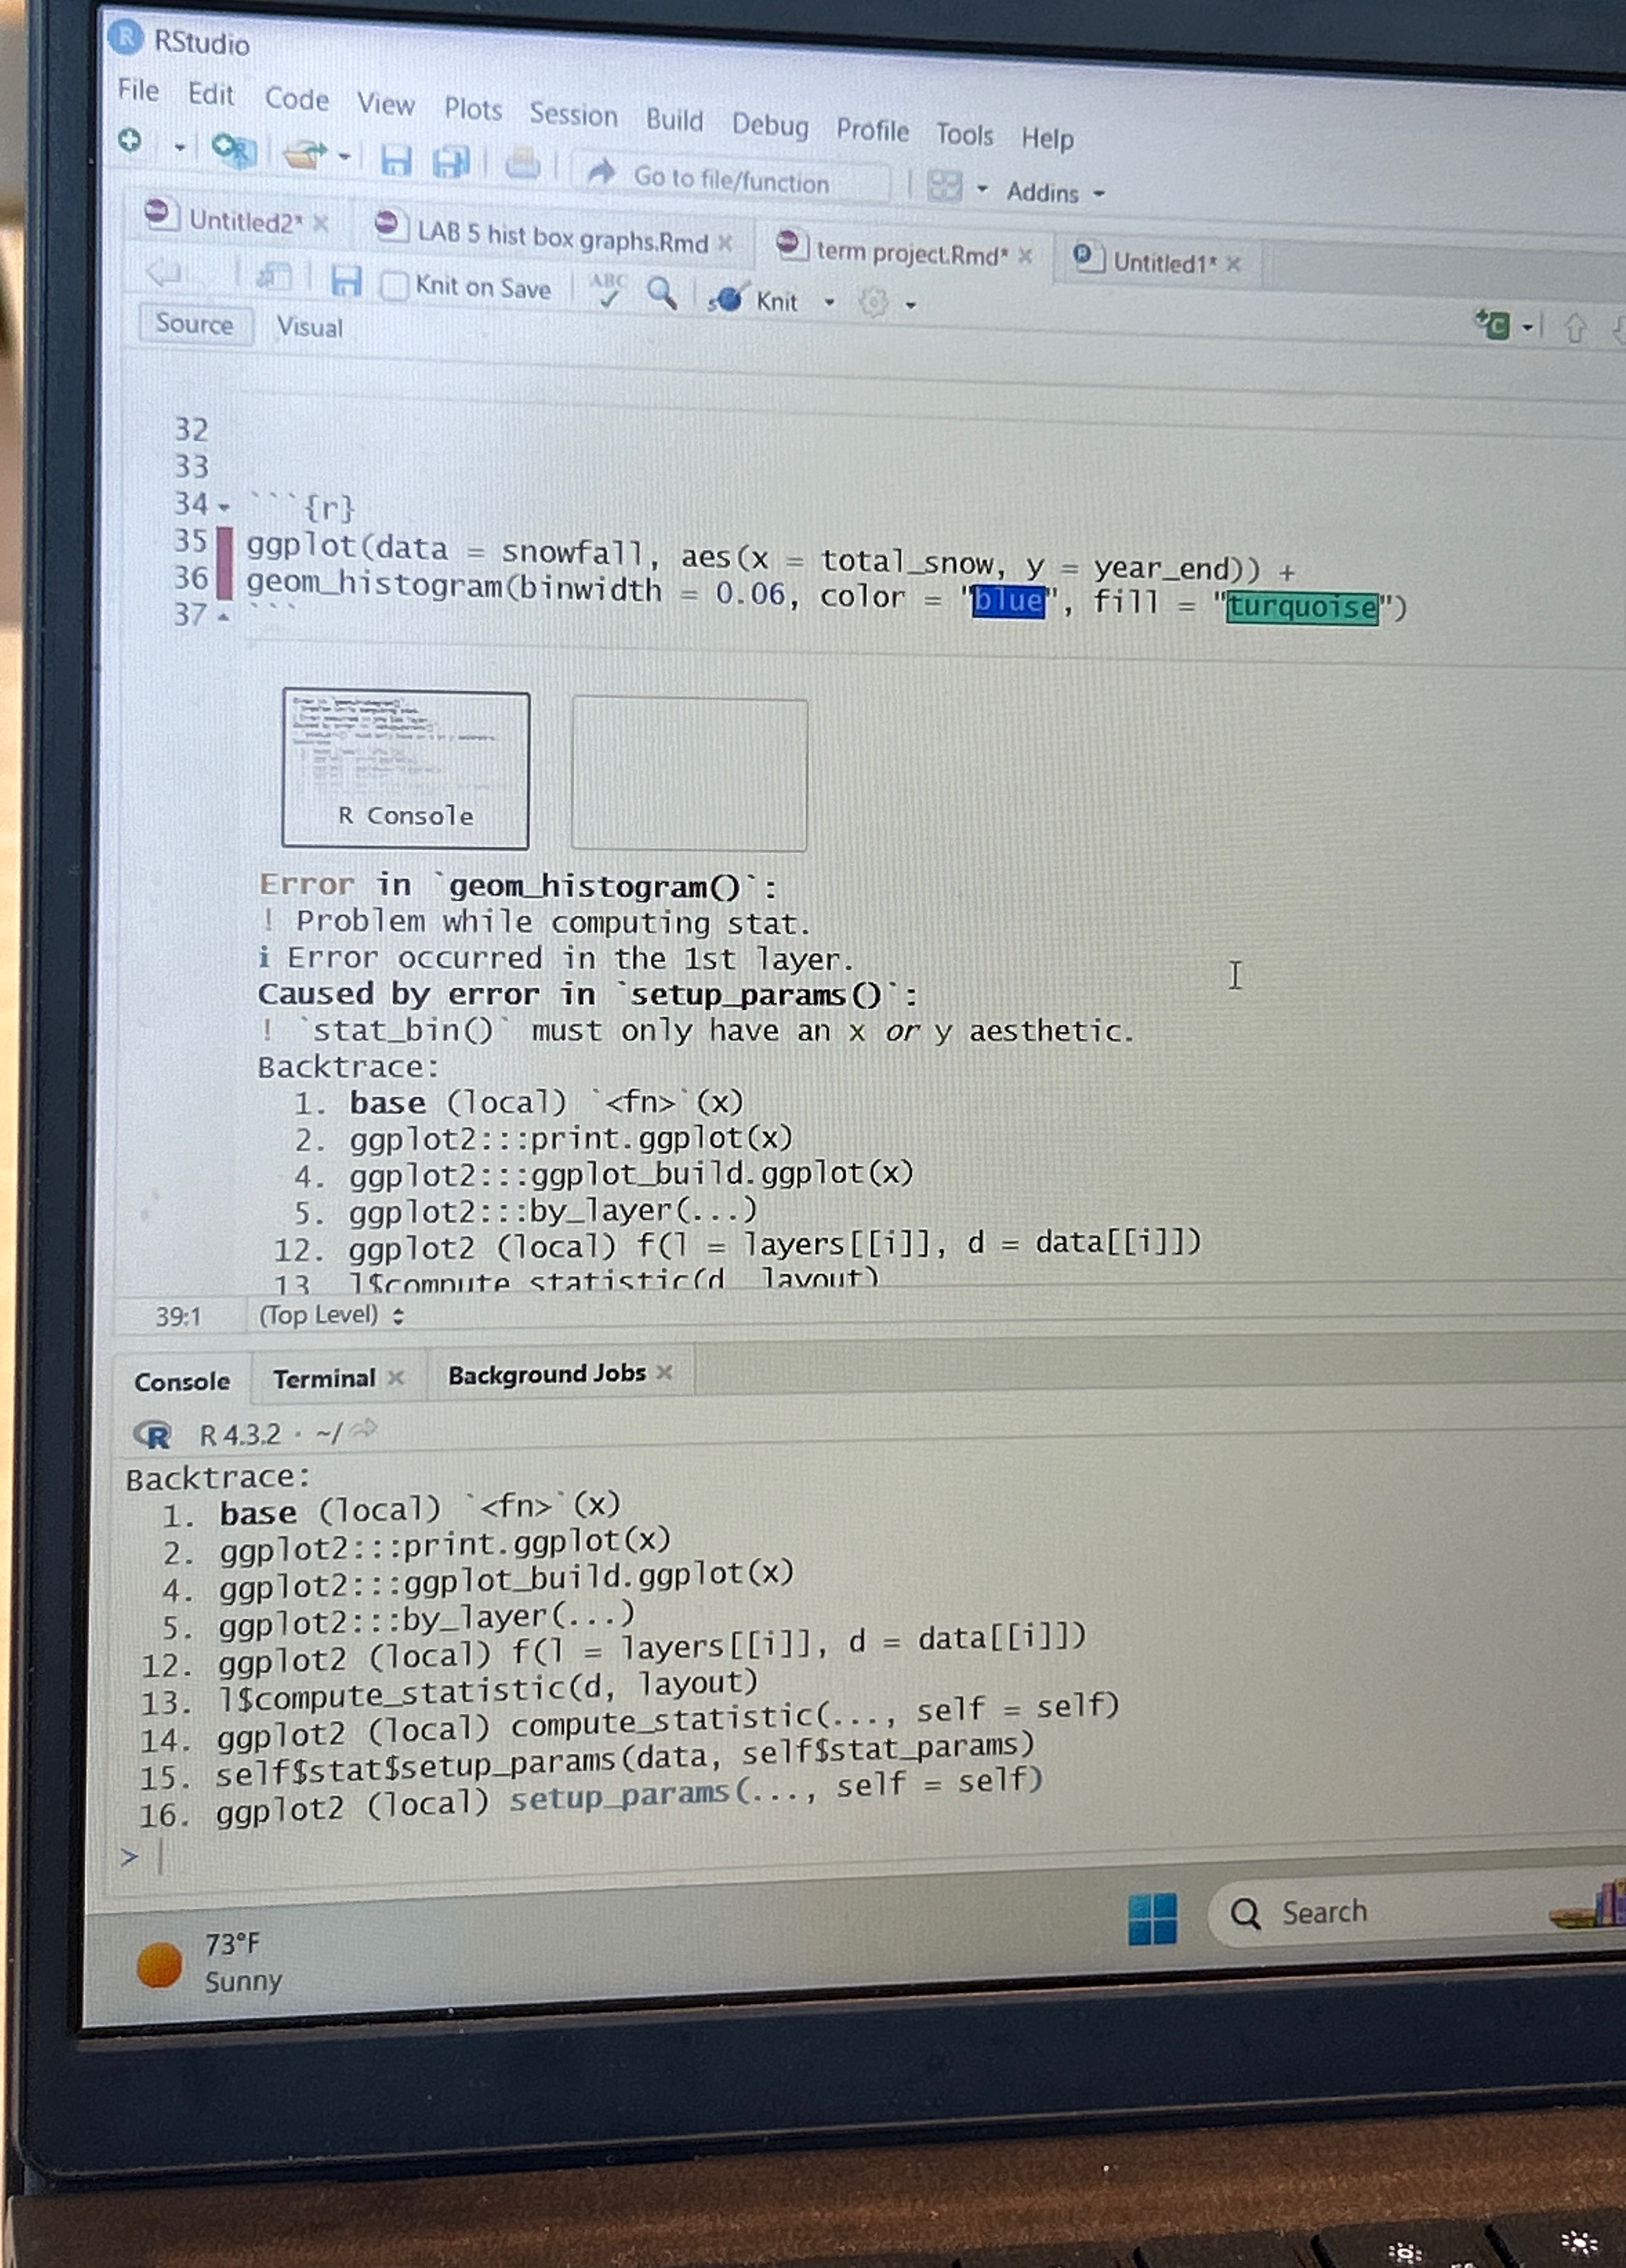Click the Save current document icon

396,160
